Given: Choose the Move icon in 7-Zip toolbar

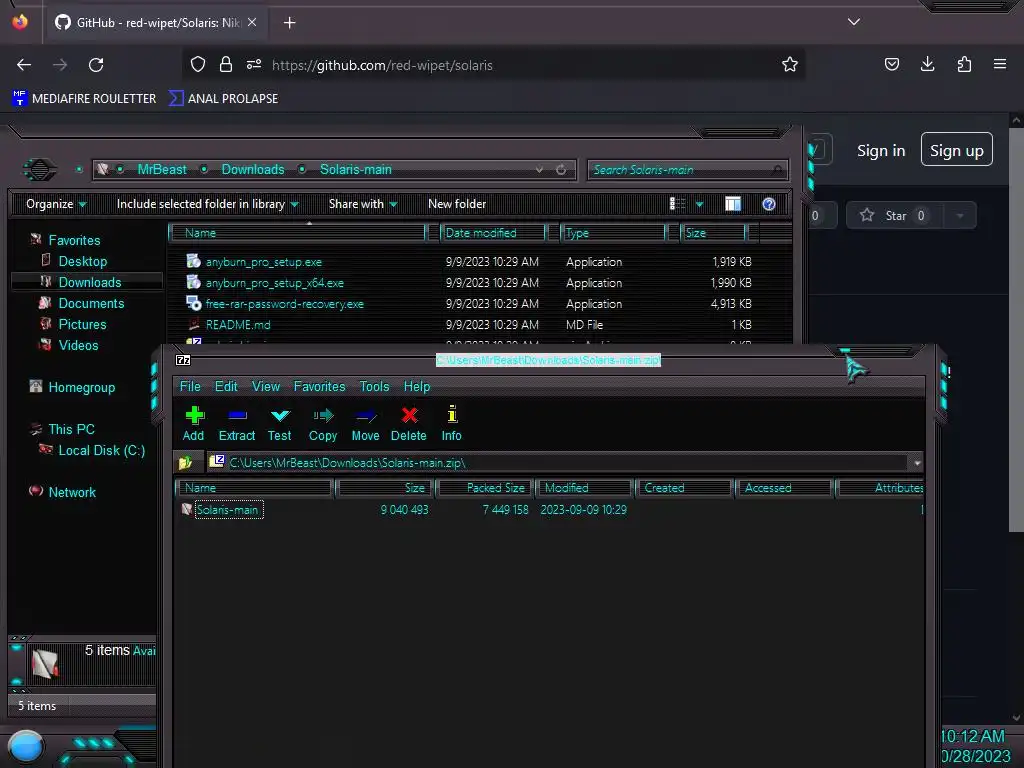Looking at the screenshot, I should point(365,424).
